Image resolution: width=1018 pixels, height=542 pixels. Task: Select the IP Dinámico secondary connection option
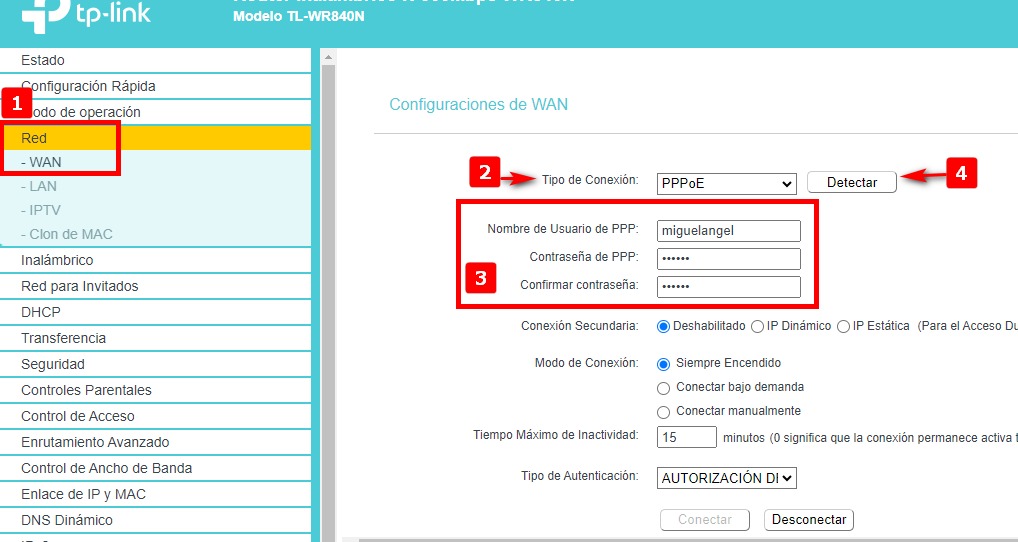click(758, 326)
